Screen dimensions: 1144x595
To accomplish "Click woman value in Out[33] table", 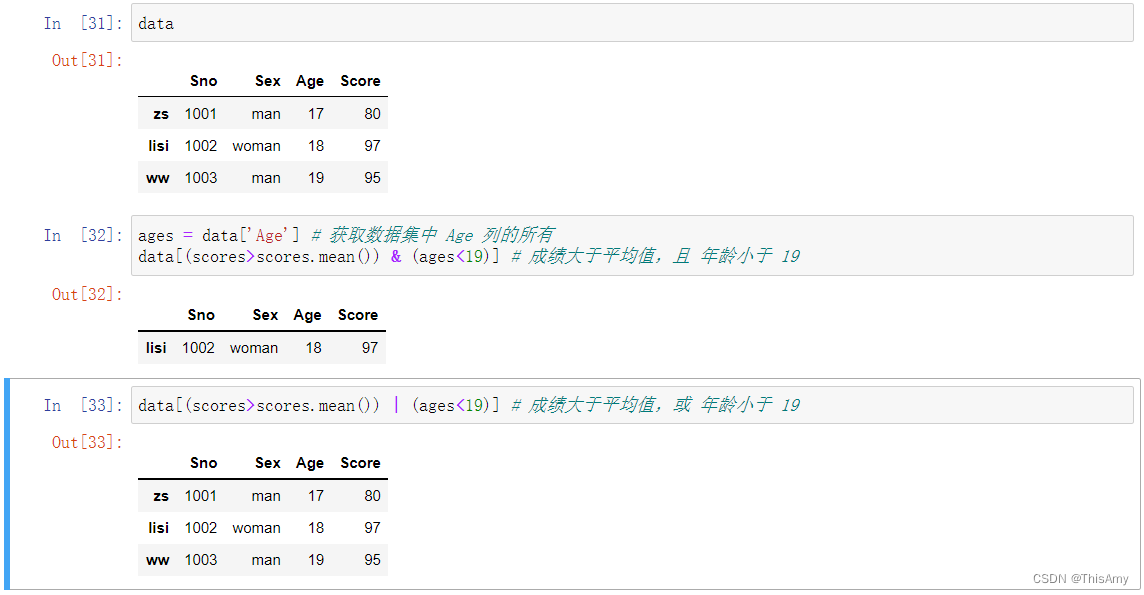I will [x=256, y=528].
